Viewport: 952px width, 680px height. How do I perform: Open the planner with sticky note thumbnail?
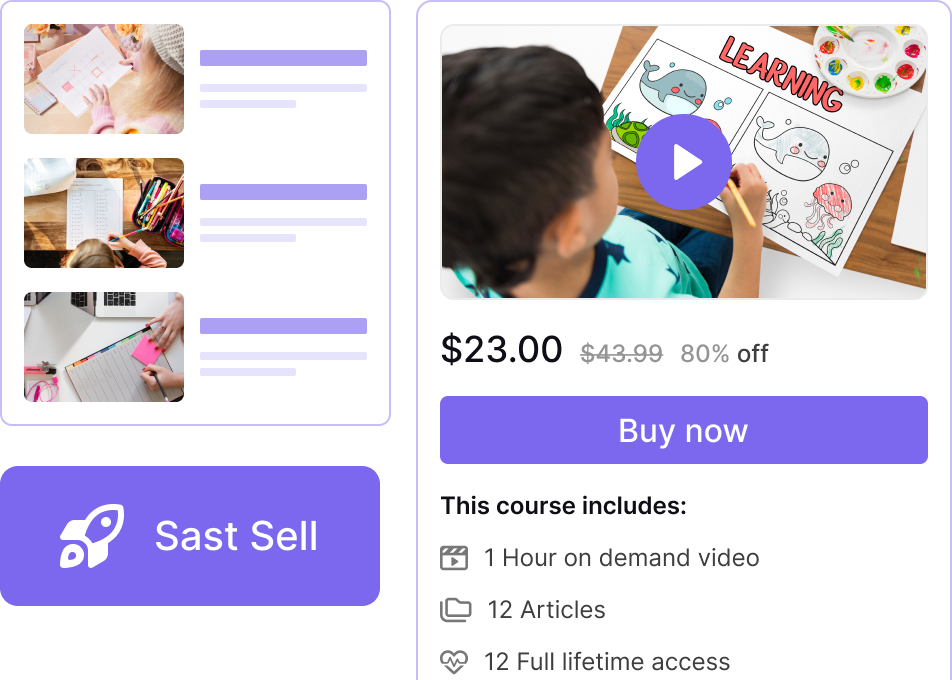coord(104,347)
